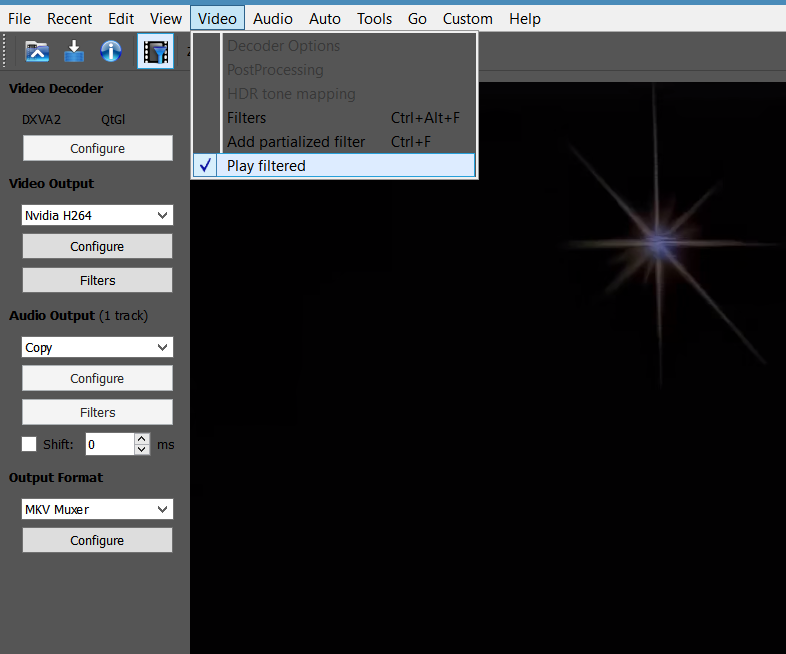Toggle the filtered playback filmstrip icon
The width and height of the screenshot is (786, 654).
(155, 51)
